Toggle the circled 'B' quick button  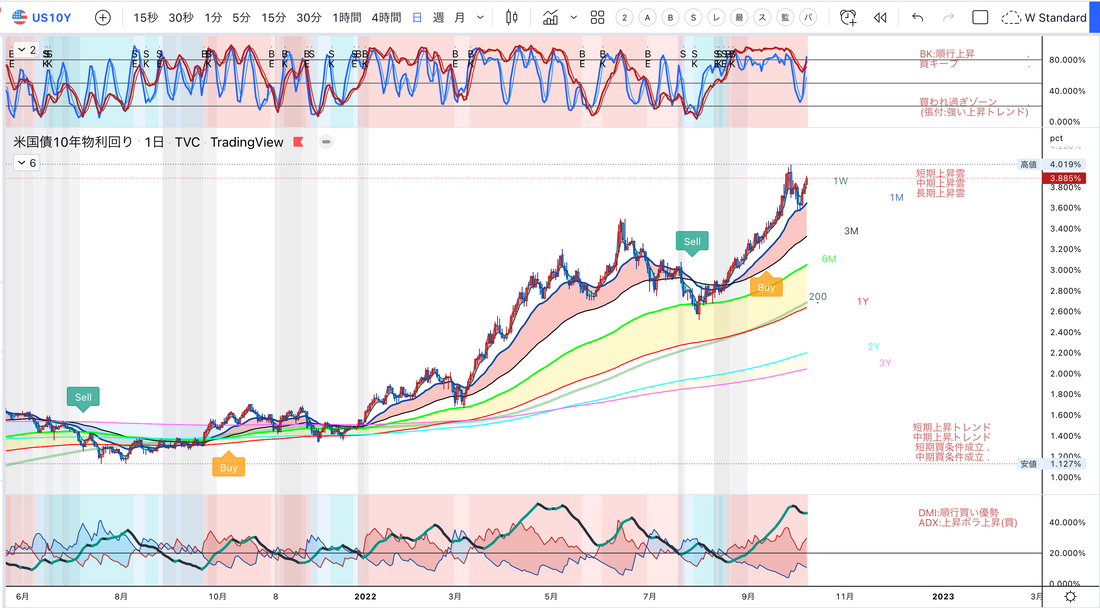coord(670,17)
